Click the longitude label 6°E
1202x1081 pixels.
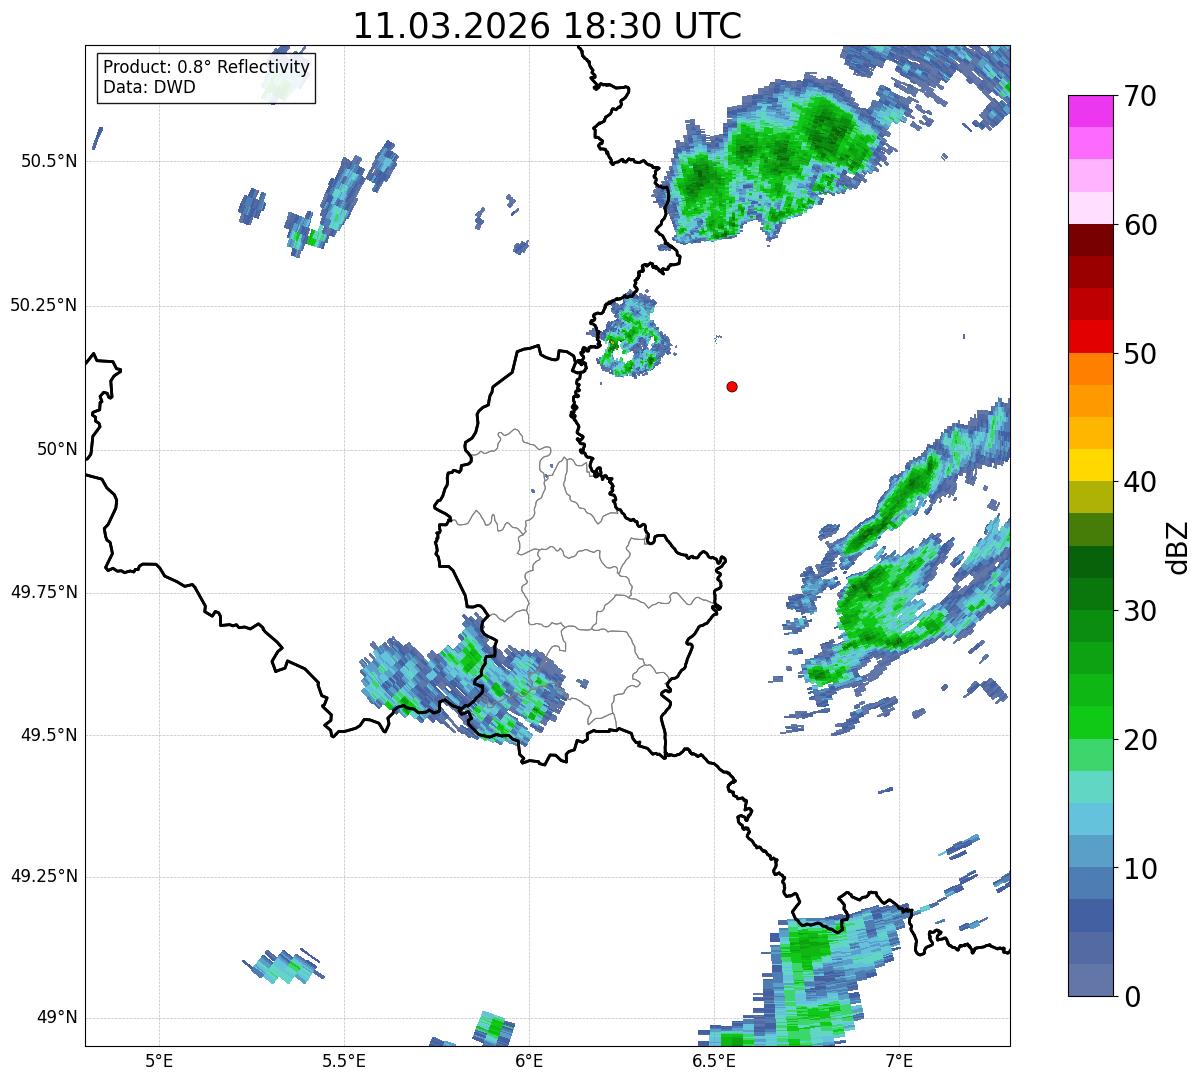point(529,1060)
